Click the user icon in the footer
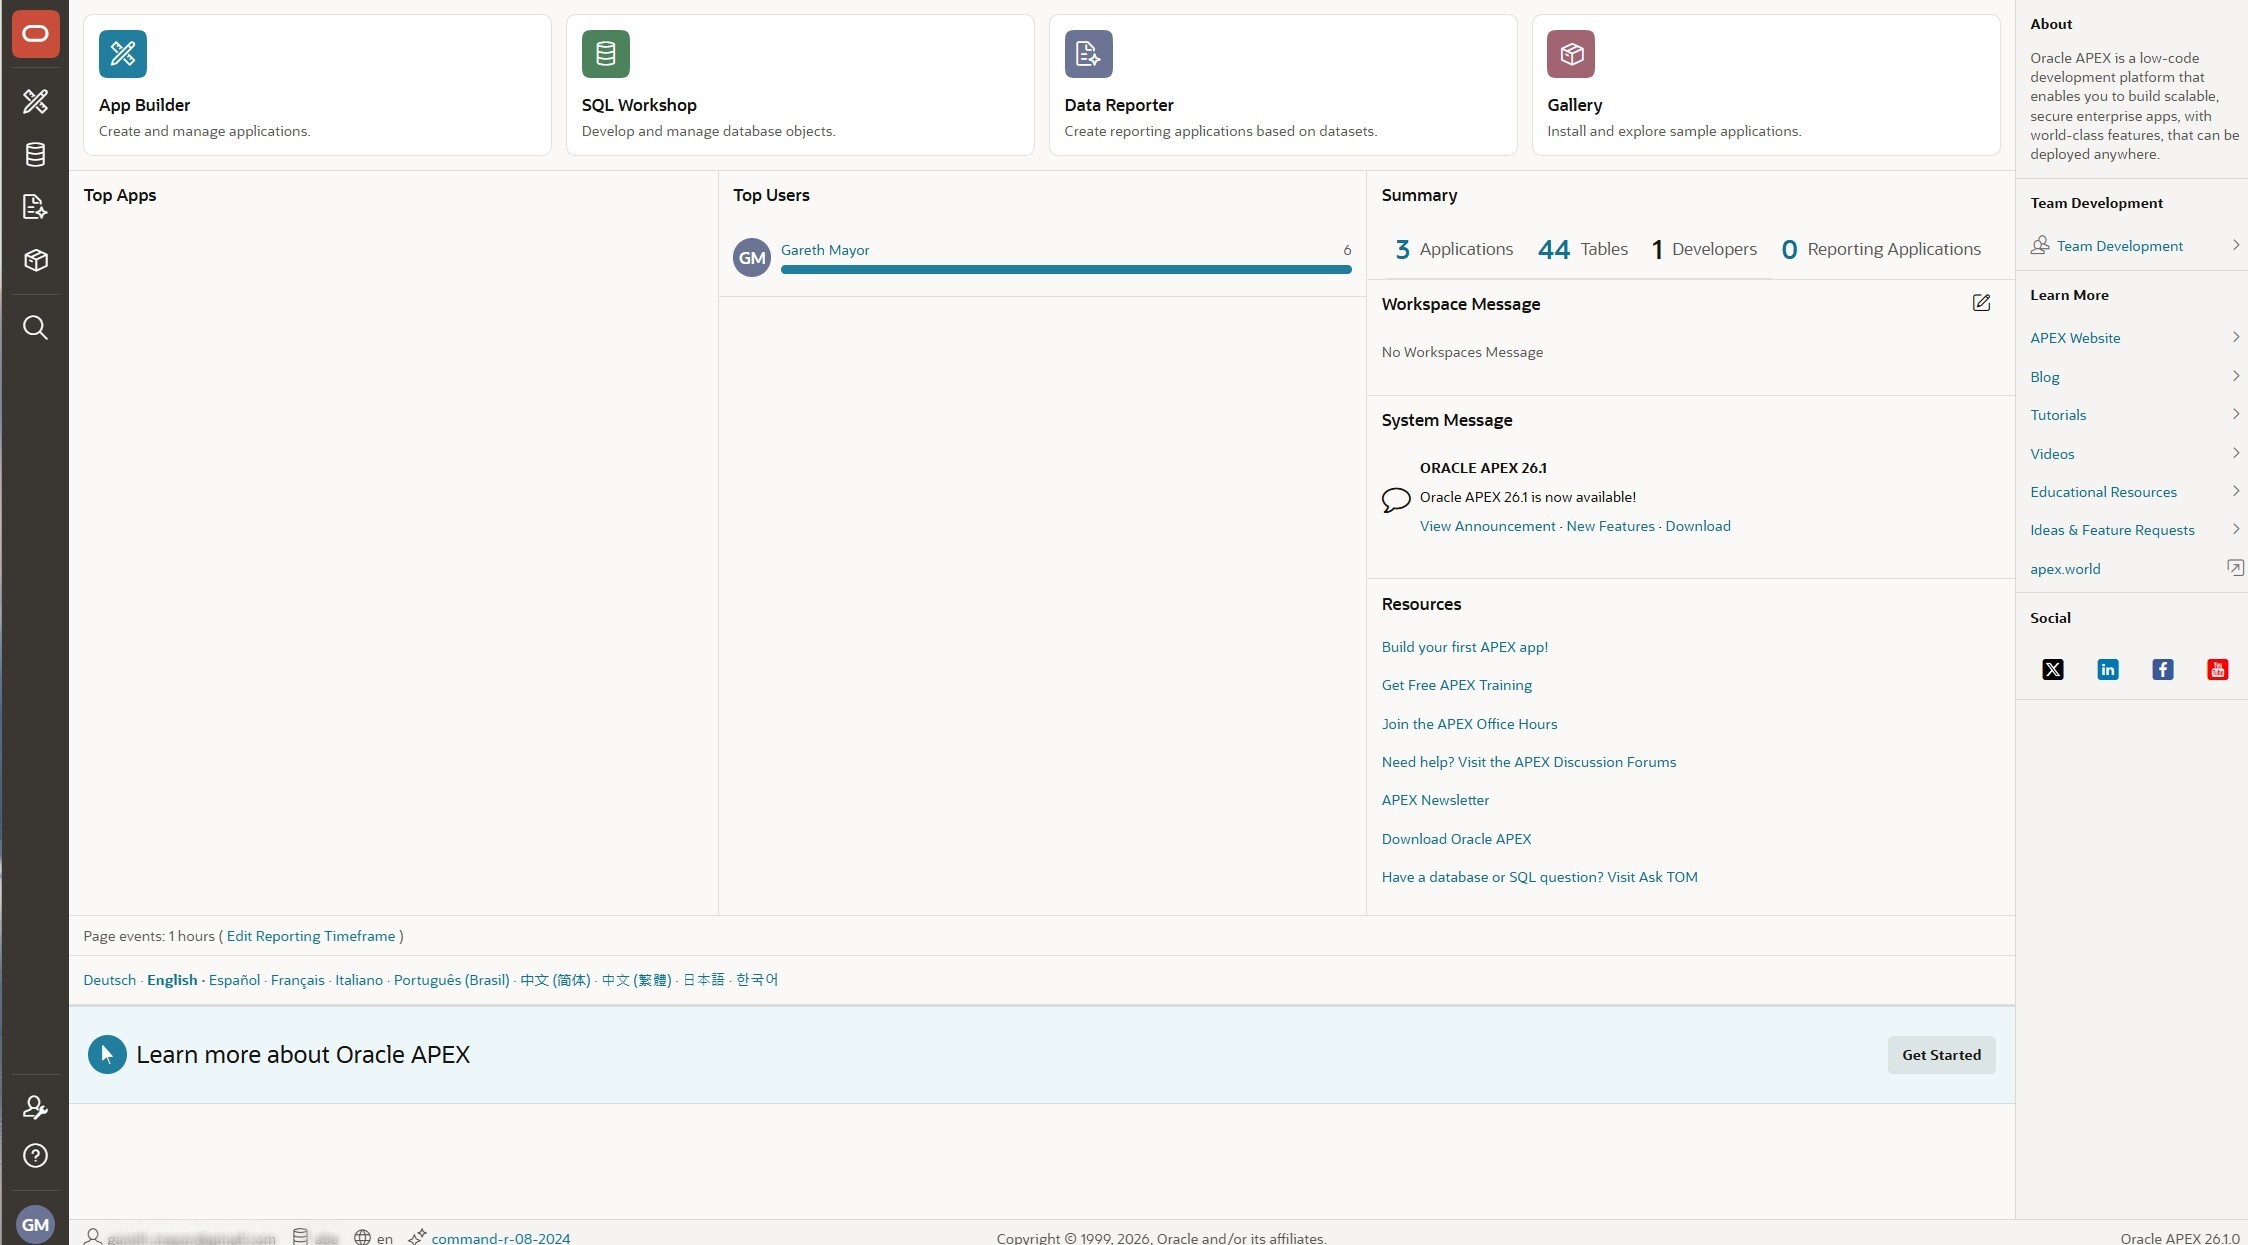The height and width of the screenshot is (1245, 2248). (93, 1237)
